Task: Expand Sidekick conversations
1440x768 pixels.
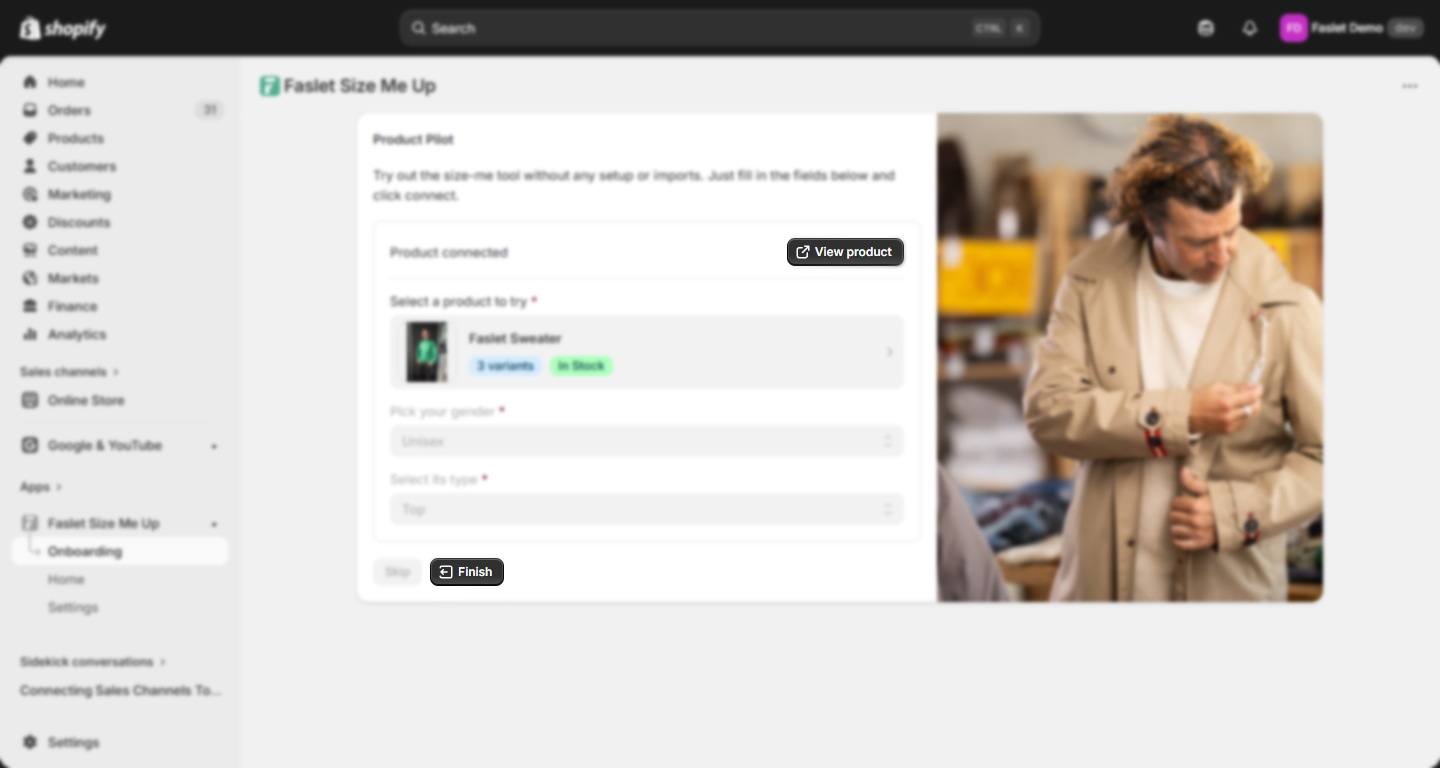Action: point(93,661)
